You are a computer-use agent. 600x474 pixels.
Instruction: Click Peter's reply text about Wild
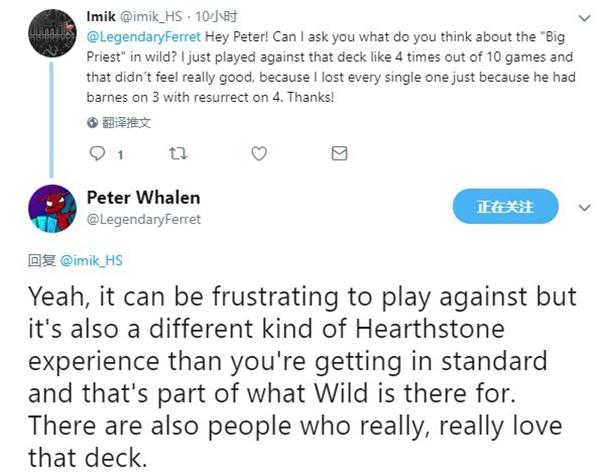[x=302, y=377]
